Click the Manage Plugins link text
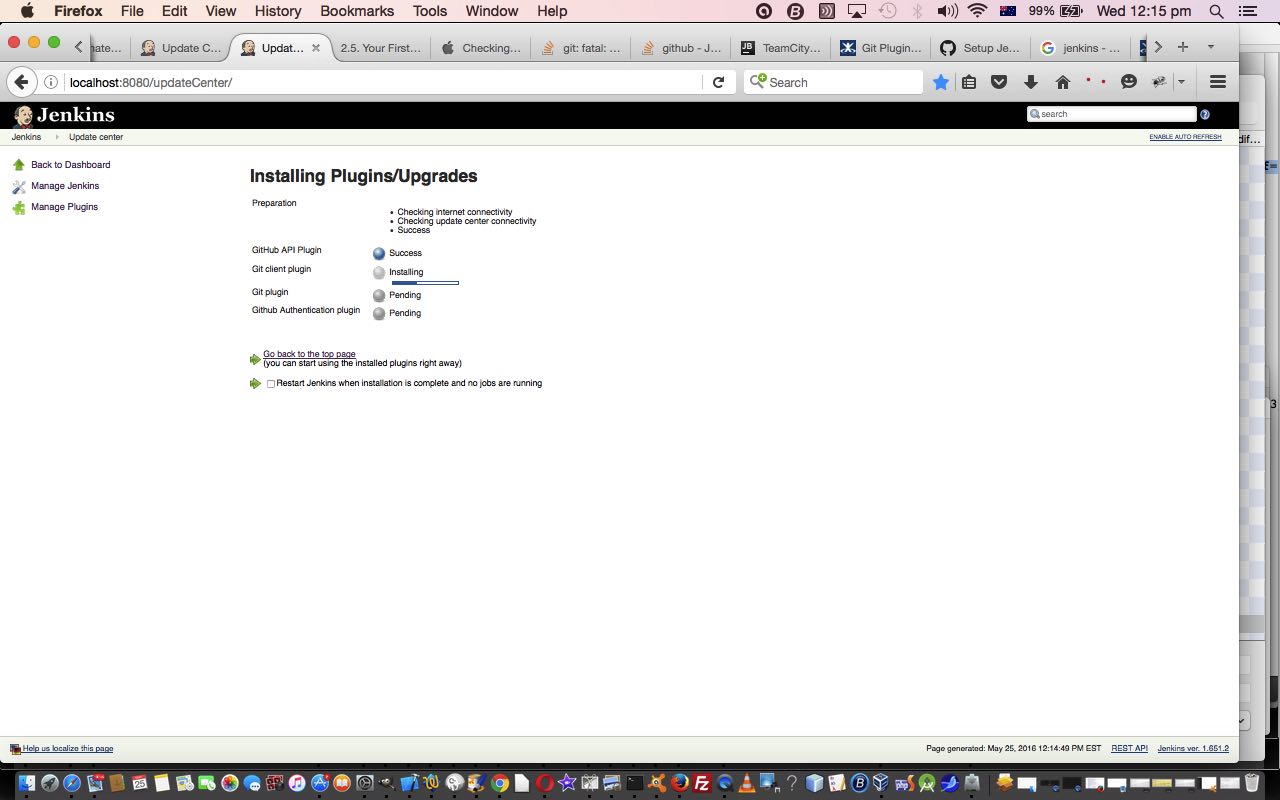 (65, 207)
